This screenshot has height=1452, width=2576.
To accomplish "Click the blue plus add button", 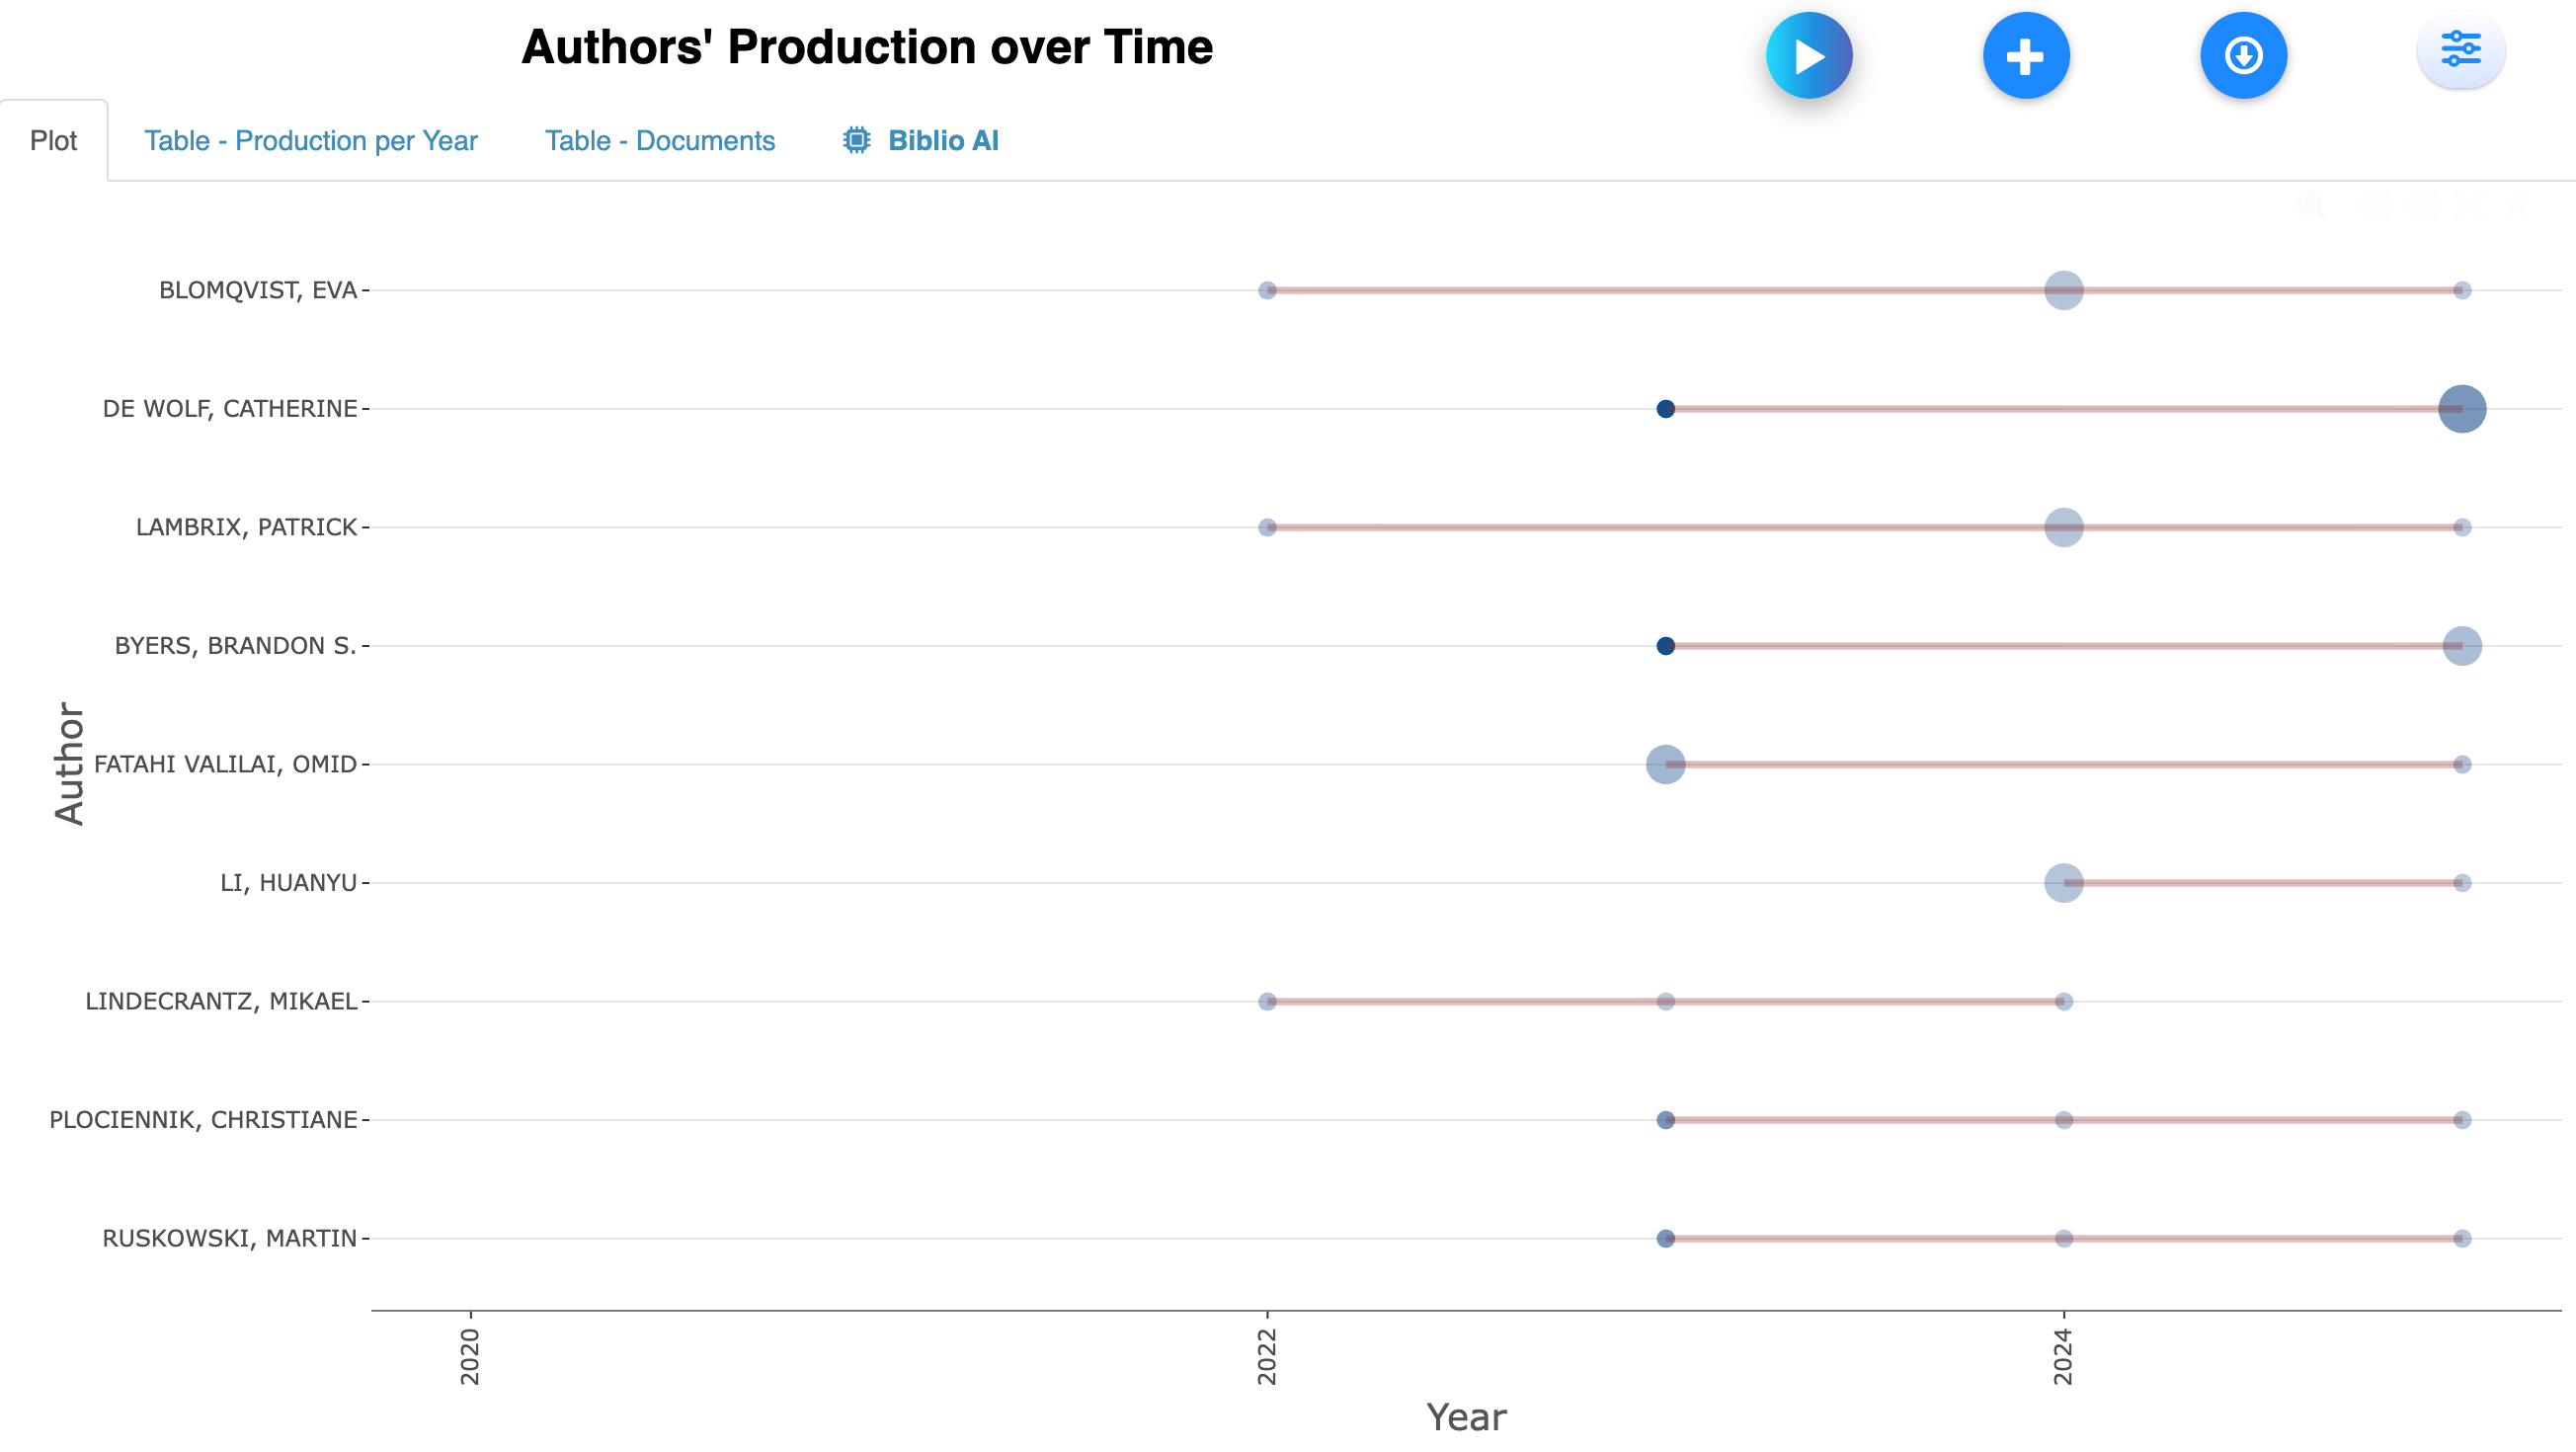I will [x=2025, y=56].
